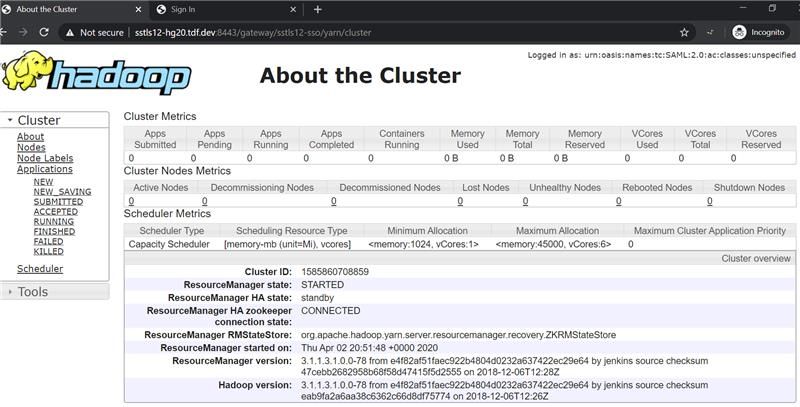800x407 pixels.
Task: Show FAILED applications
Action: click(48, 241)
